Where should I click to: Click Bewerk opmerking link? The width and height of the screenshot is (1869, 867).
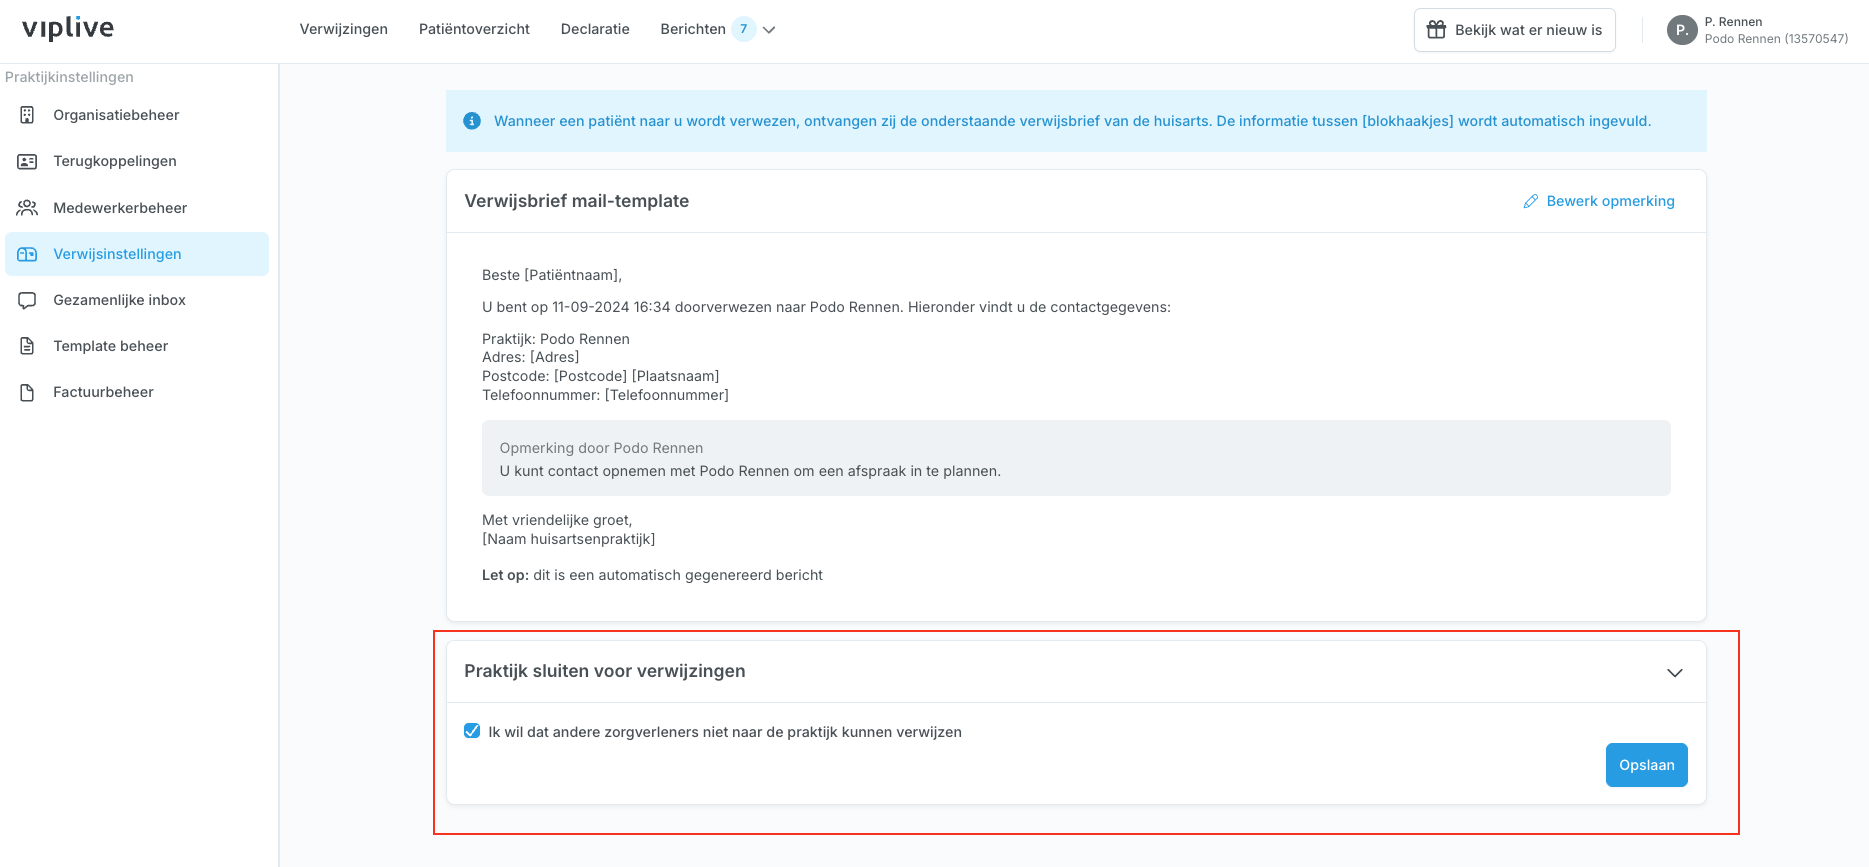[x=1610, y=201]
